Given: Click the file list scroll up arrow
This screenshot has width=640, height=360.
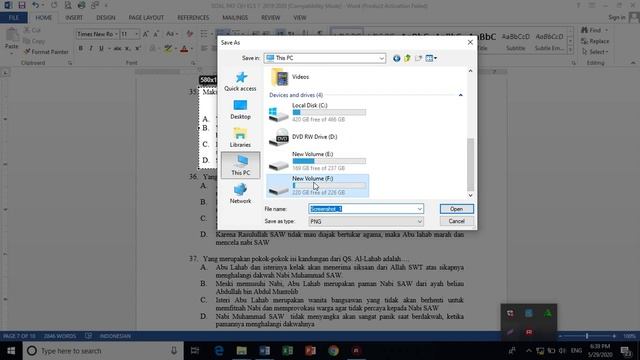Looking at the screenshot, I should (x=470, y=71).
